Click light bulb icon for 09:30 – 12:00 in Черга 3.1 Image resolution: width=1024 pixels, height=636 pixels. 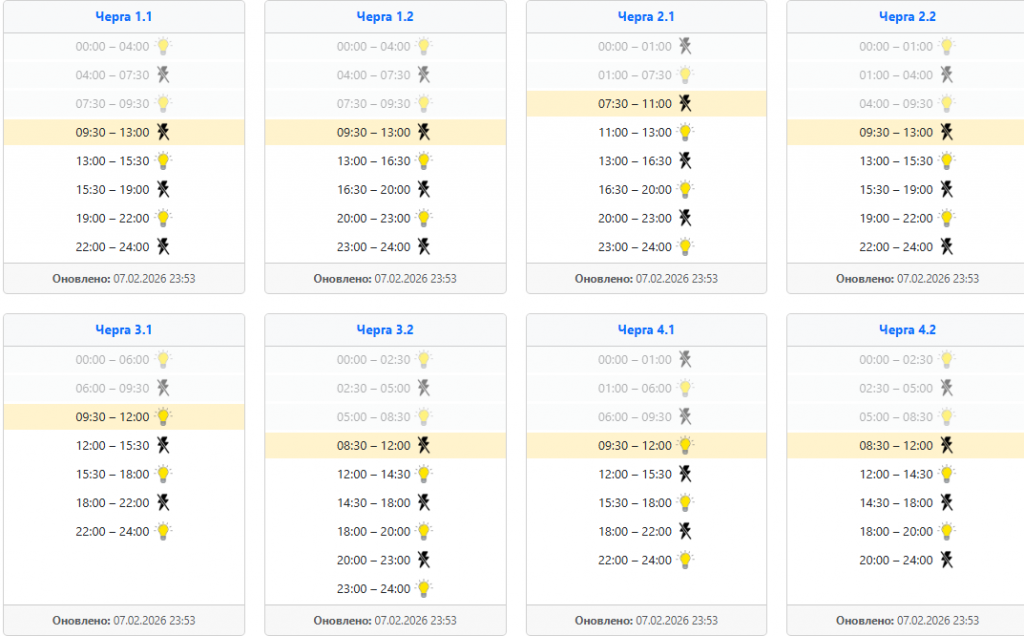[x=163, y=417]
